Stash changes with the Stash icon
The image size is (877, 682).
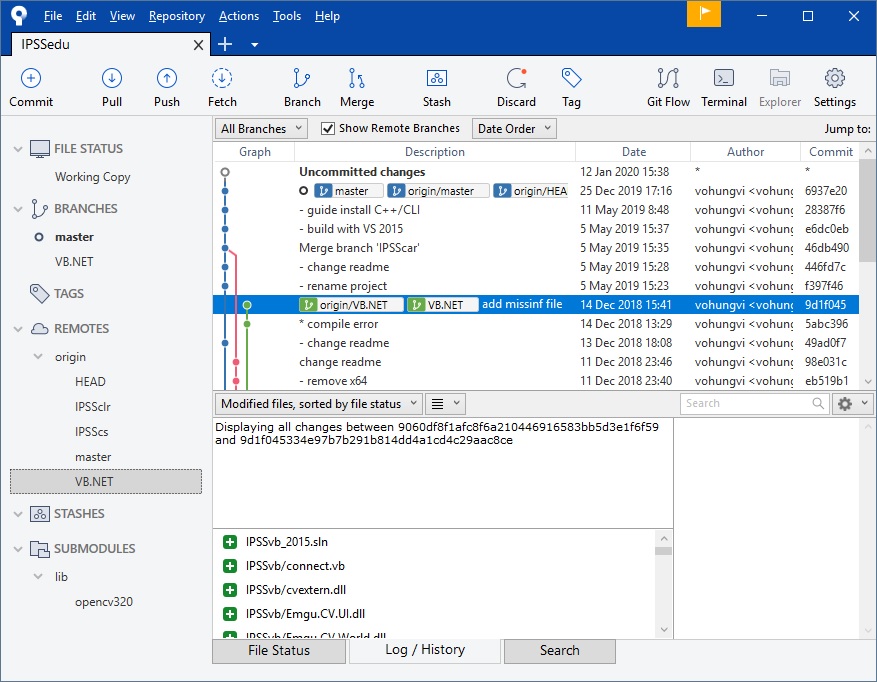(x=436, y=78)
